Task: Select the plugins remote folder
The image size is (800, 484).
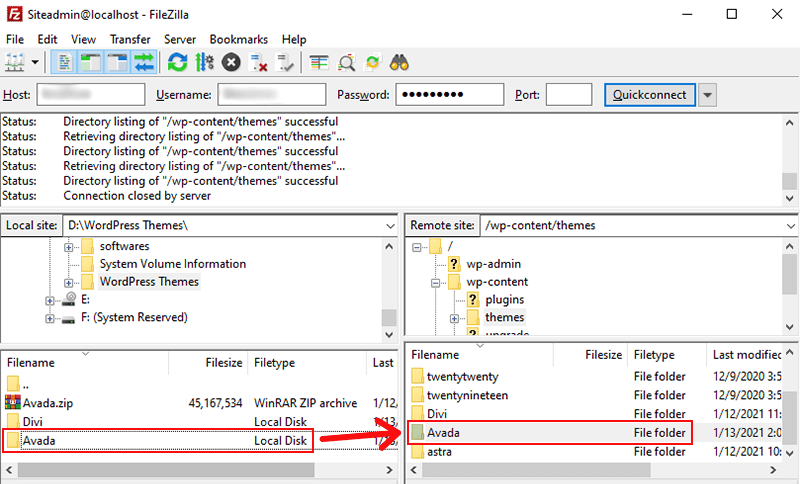Action: click(505, 299)
